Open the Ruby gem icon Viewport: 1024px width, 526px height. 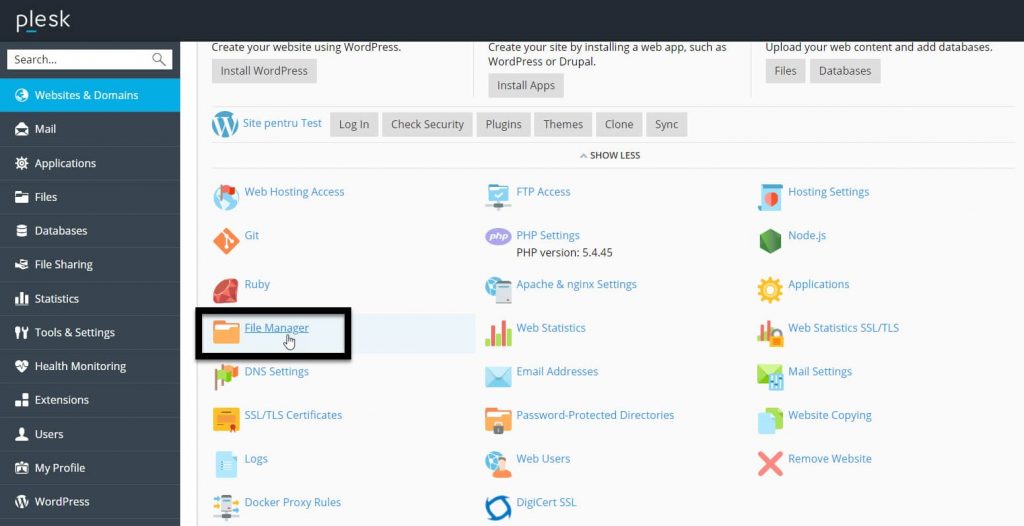point(226,289)
